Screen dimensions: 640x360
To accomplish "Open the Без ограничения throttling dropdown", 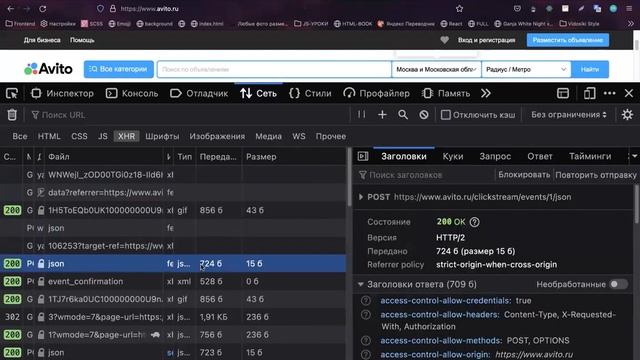I will pyautogui.click(x=569, y=115).
